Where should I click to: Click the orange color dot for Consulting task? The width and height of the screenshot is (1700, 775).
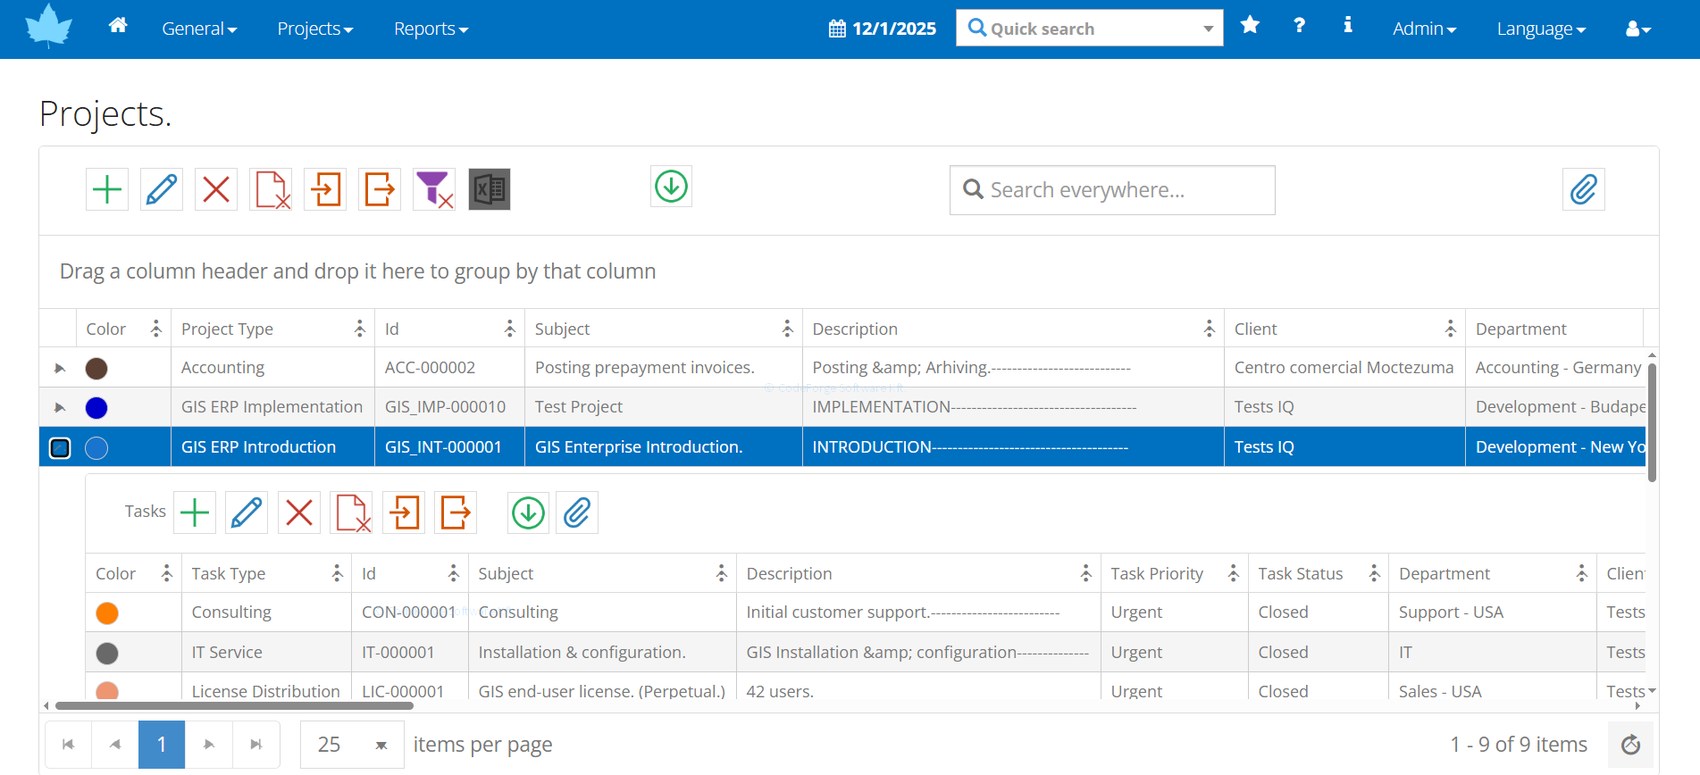[107, 613]
